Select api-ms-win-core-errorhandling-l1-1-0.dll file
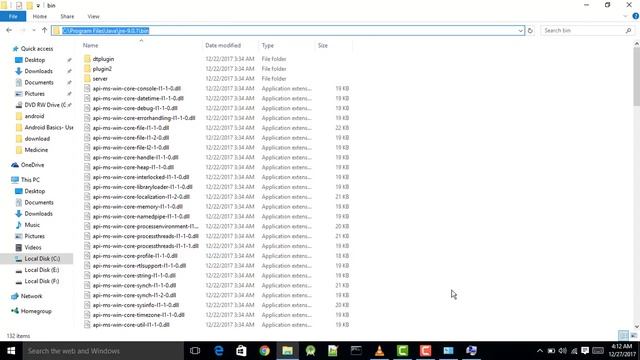Viewport: 640px width, 360px height. click(x=144, y=118)
